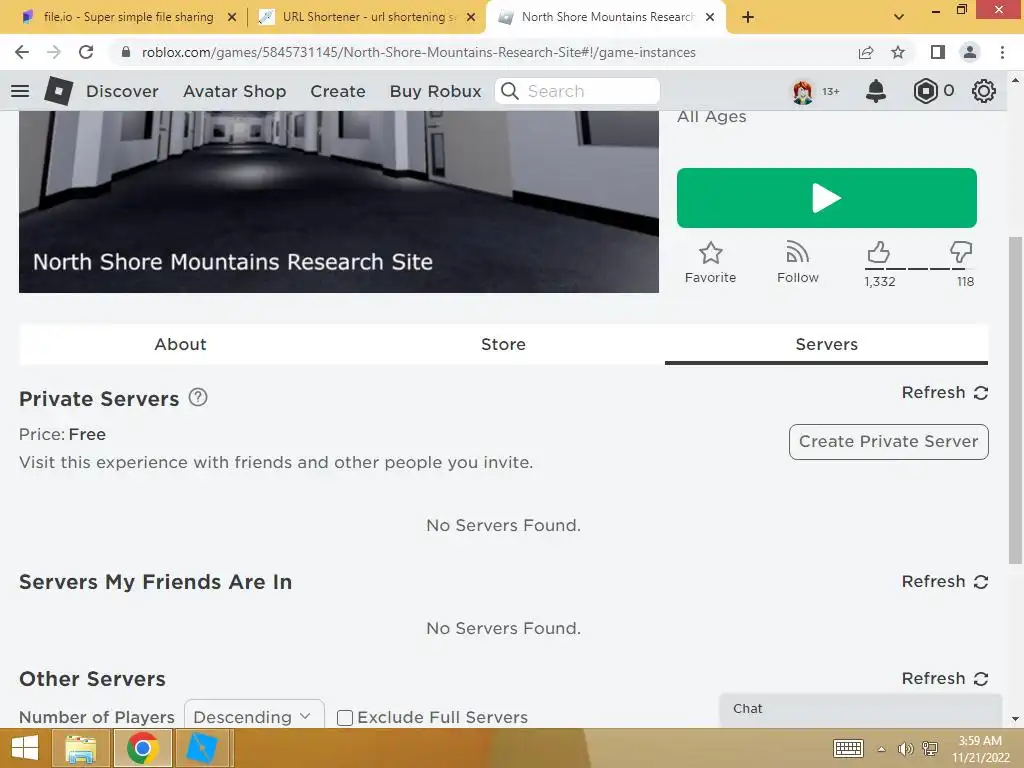Open File Explorer from the taskbar

(x=80, y=748)
